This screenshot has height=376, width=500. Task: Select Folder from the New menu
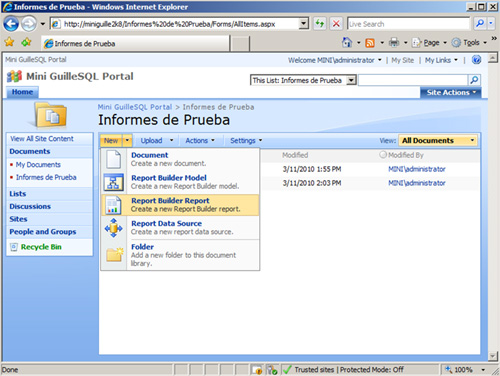tap(180, 255)
